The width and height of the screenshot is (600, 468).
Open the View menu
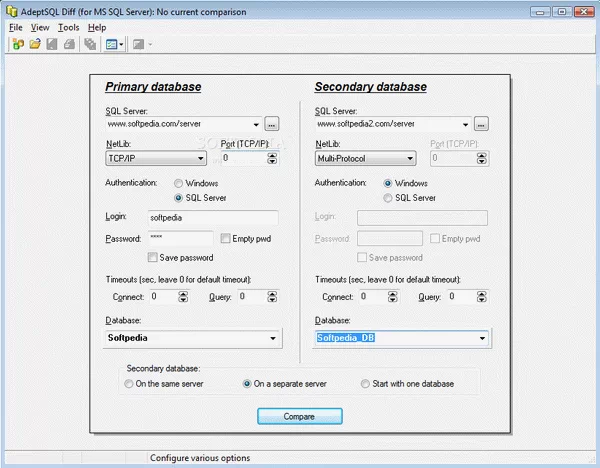[x=40, y=28]
